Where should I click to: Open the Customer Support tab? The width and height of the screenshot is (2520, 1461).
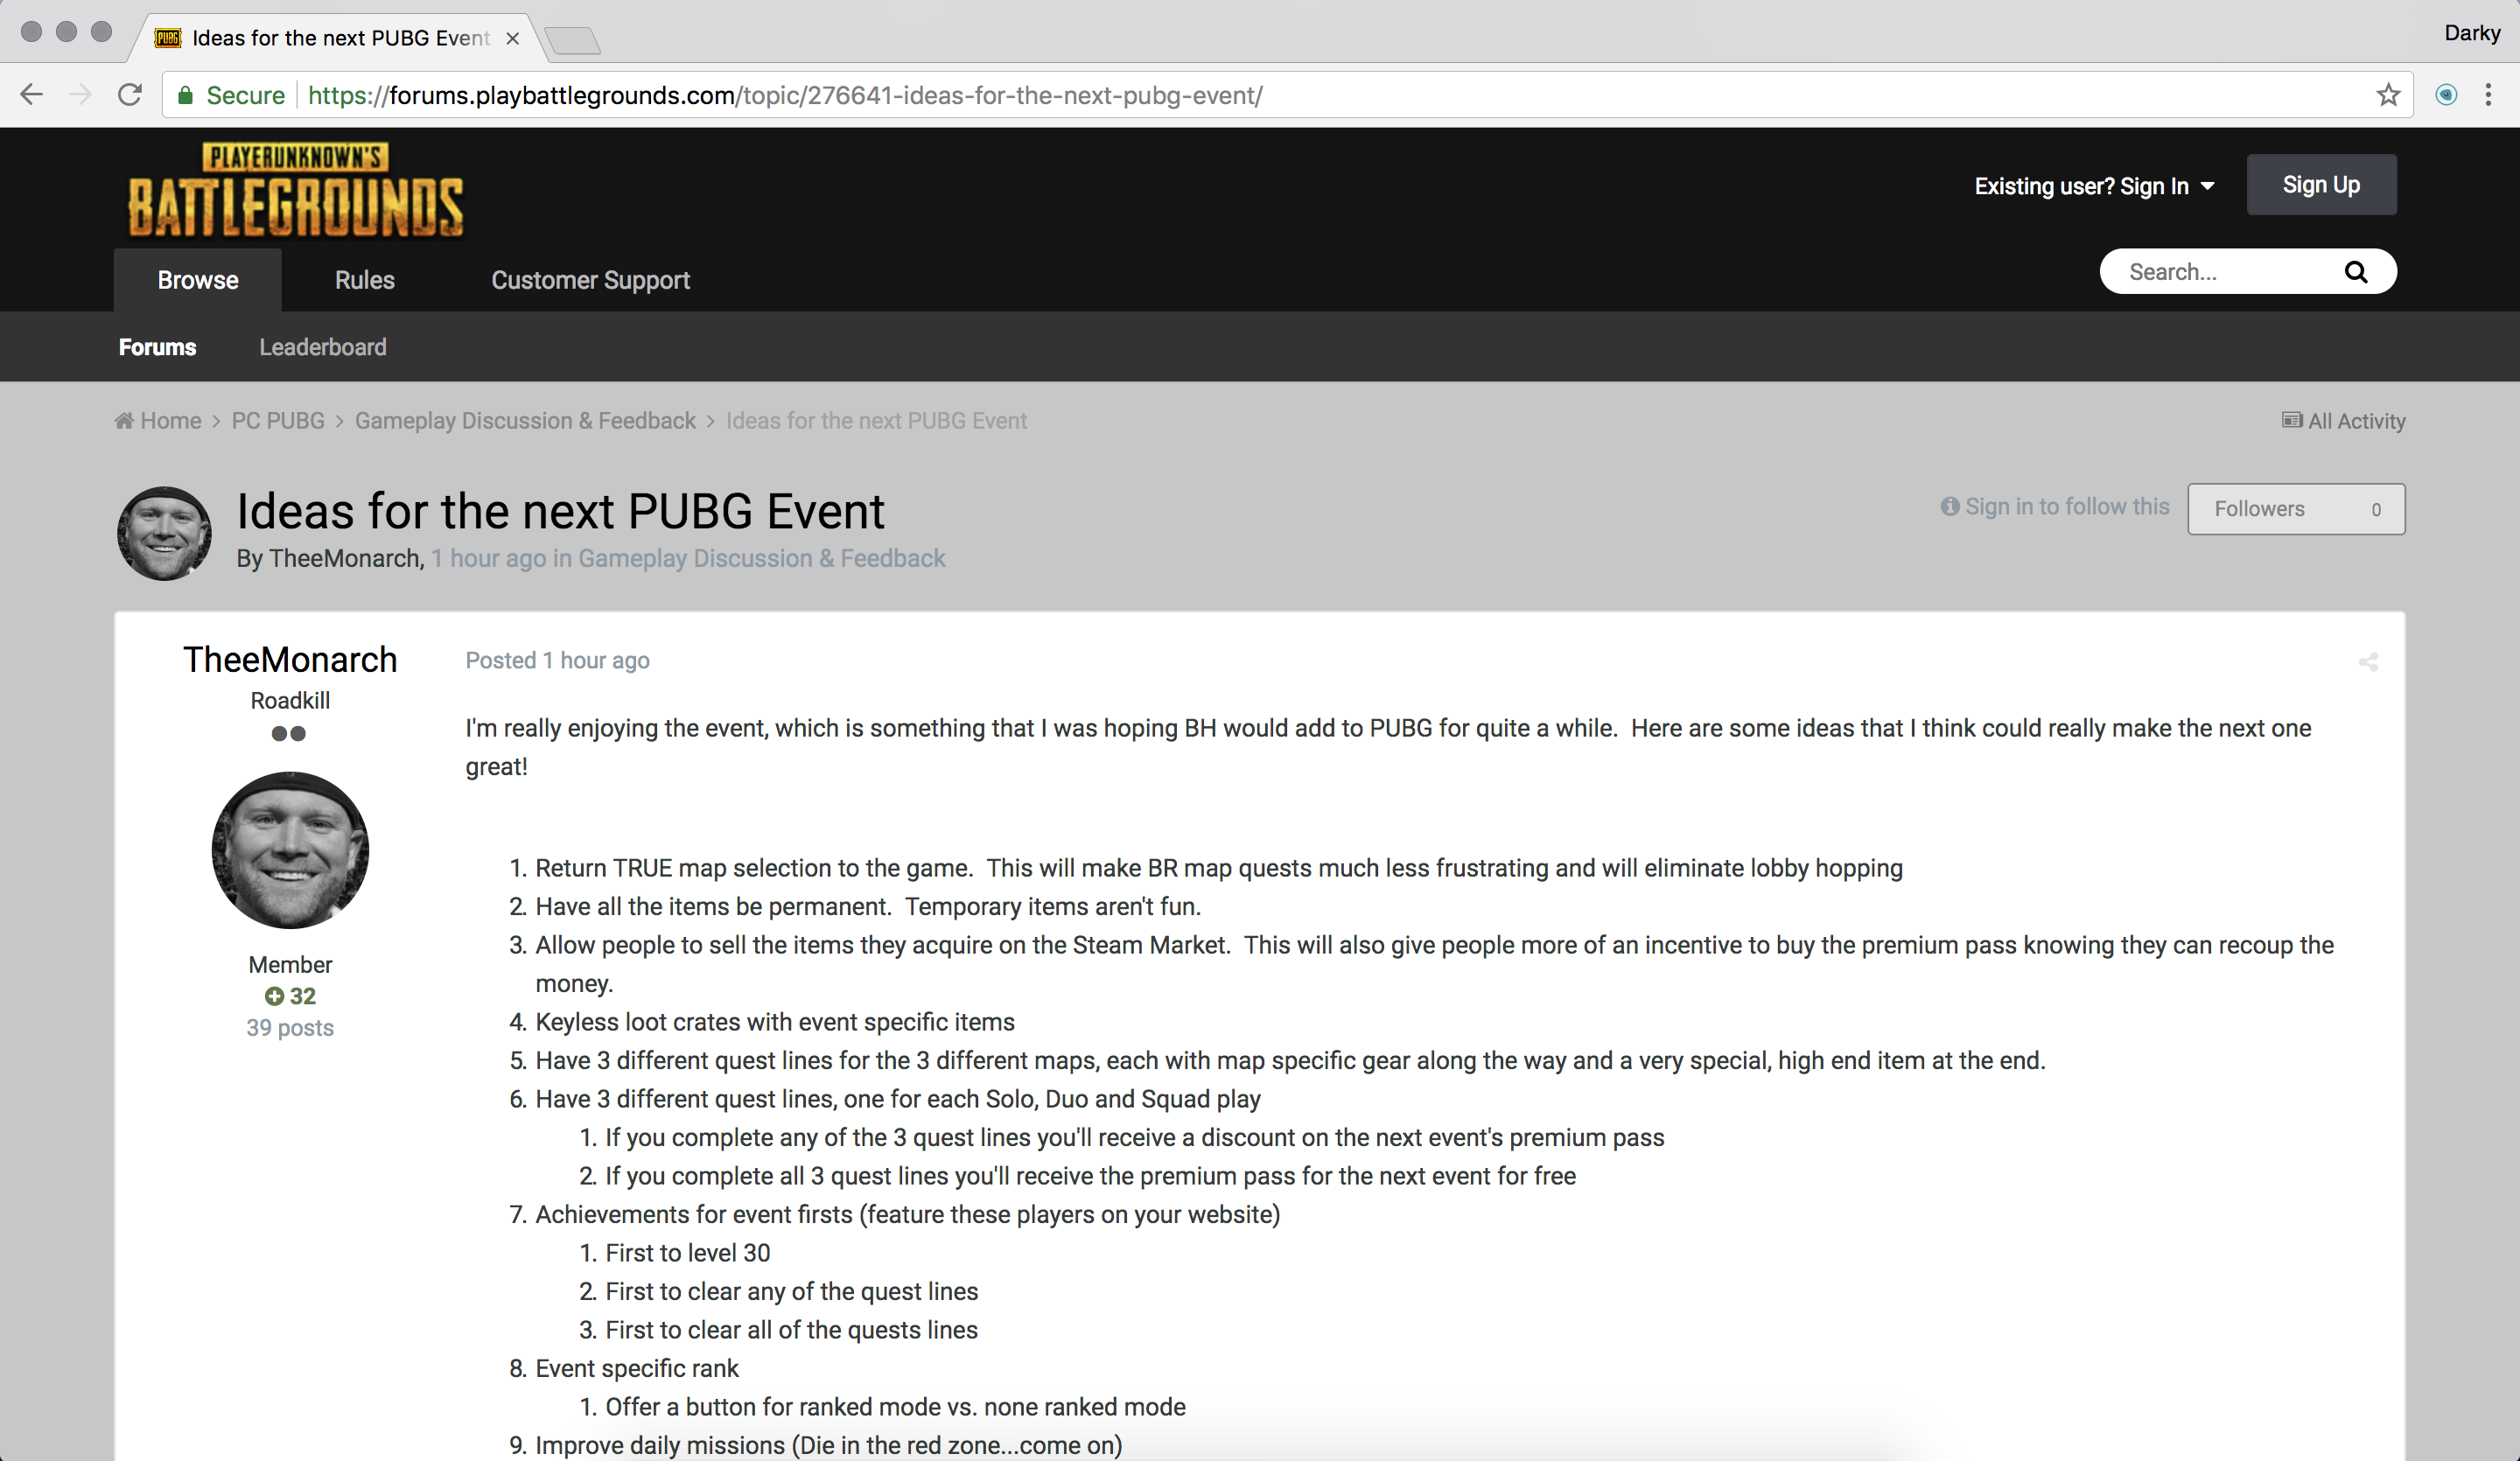coord(590,280)
